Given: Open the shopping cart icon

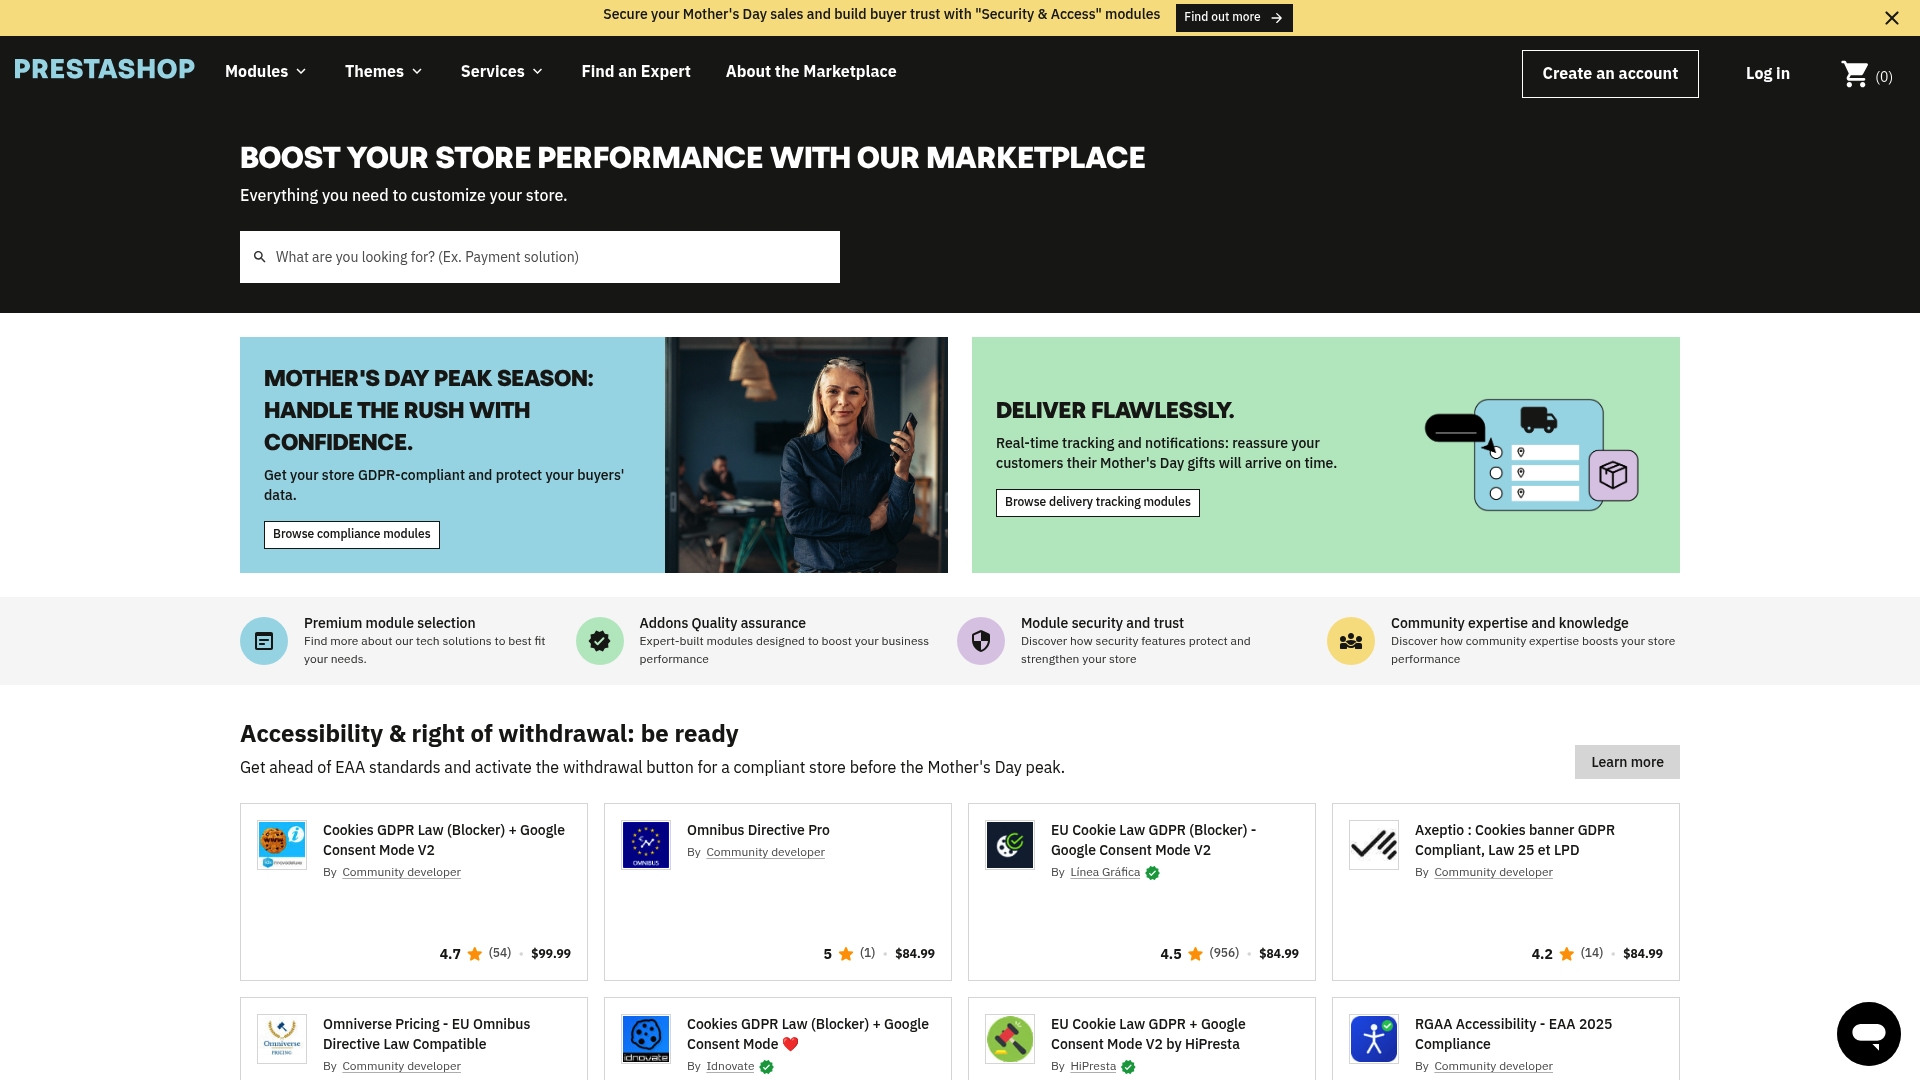Looking at the screenshot, I should tap(1855, 74).
